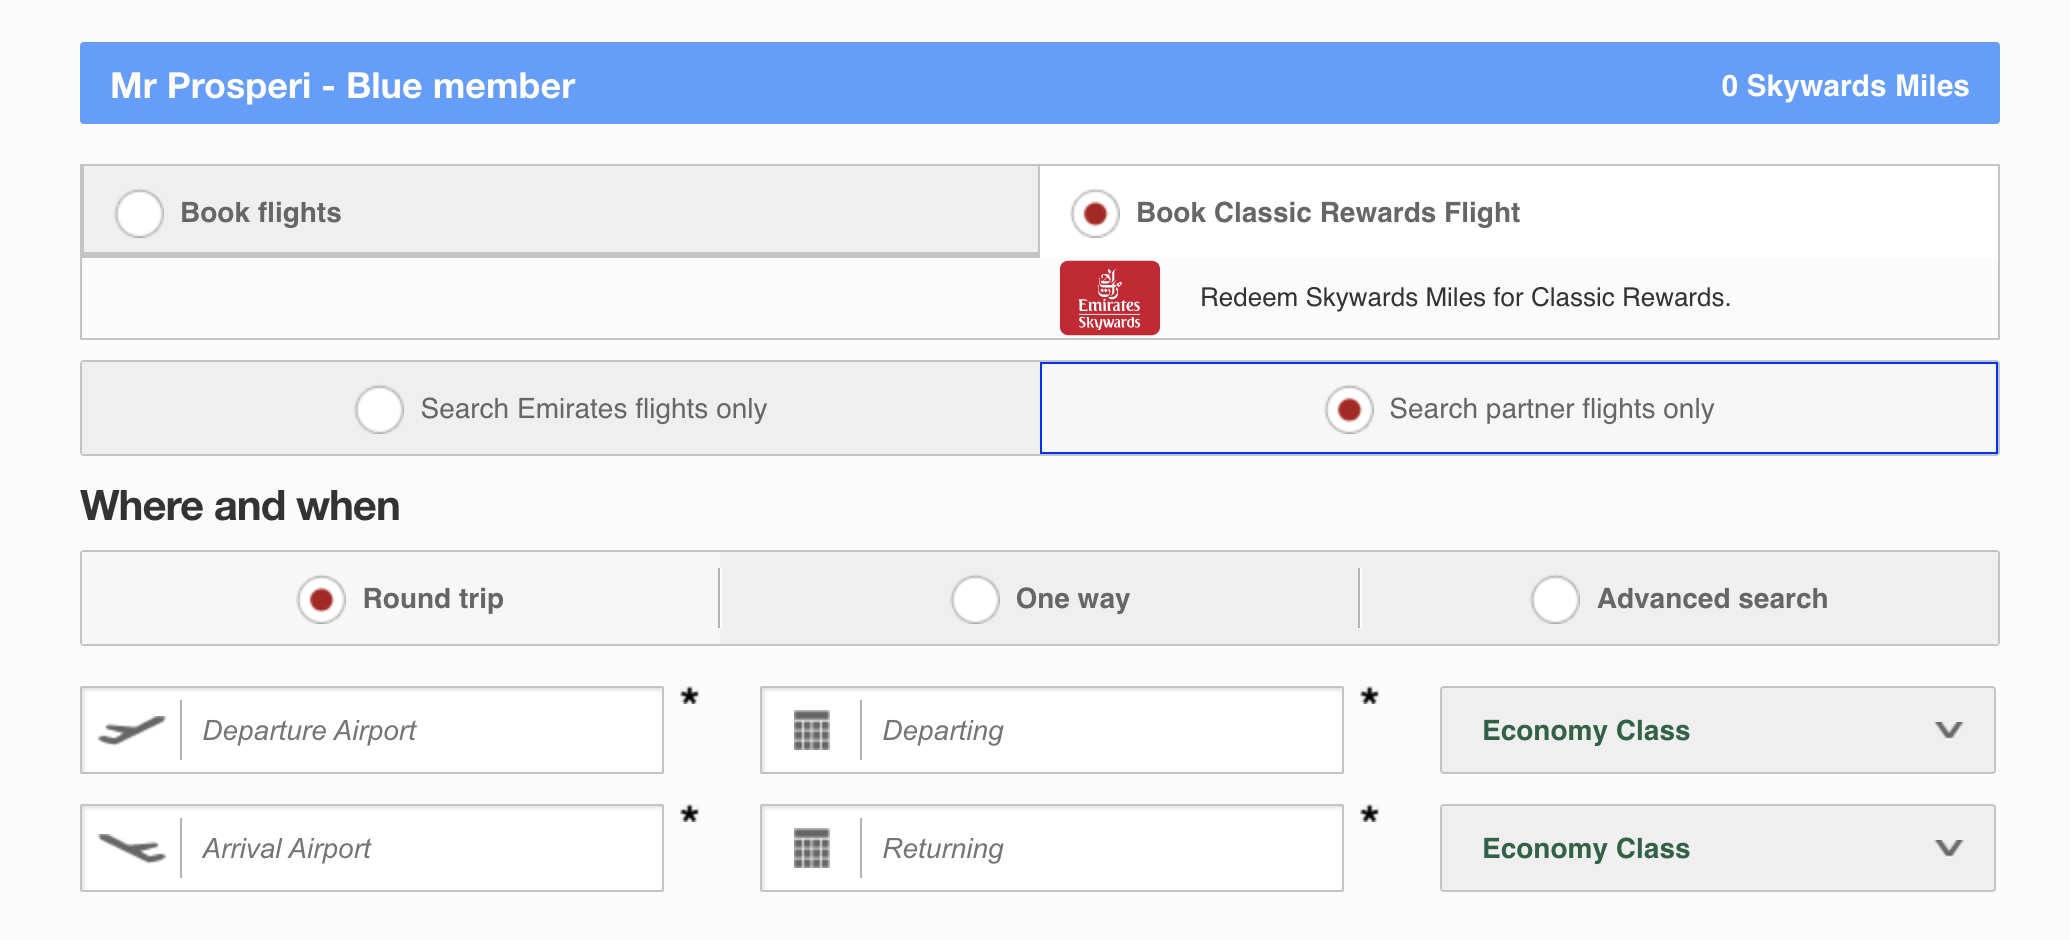
Task: Click the arriving airplane landing icon
Action: coord(131,848)
